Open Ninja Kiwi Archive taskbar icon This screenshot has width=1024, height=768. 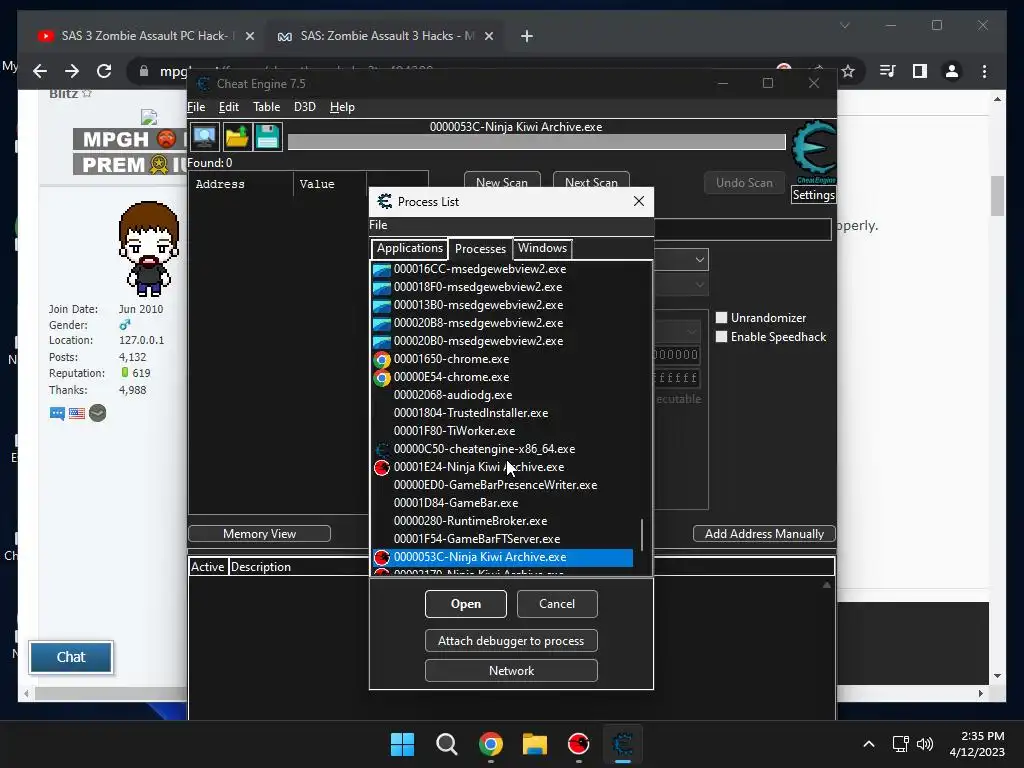click(x=579, y=744)
